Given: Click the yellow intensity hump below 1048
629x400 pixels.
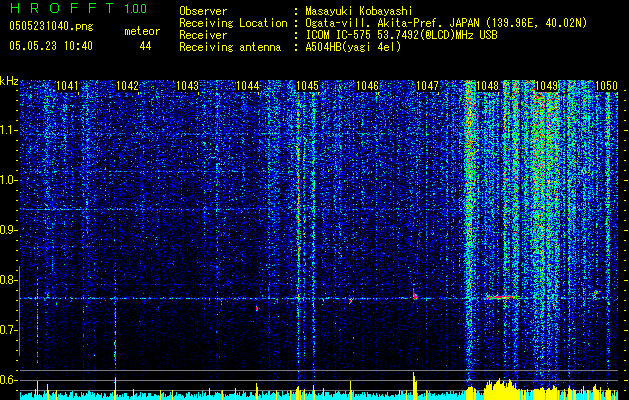Looking at the screenshot, I should pyautogui.click(x=500, y=389).
